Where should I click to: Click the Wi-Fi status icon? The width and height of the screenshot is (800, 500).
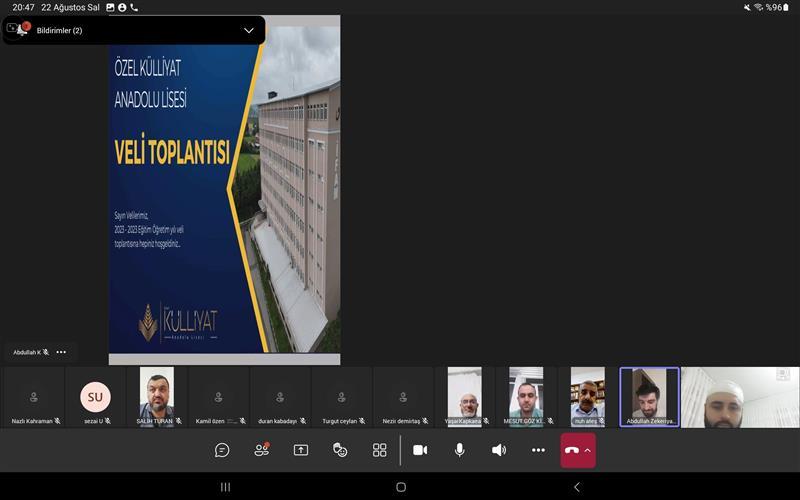pyautogui.click(x=758, y=7)
